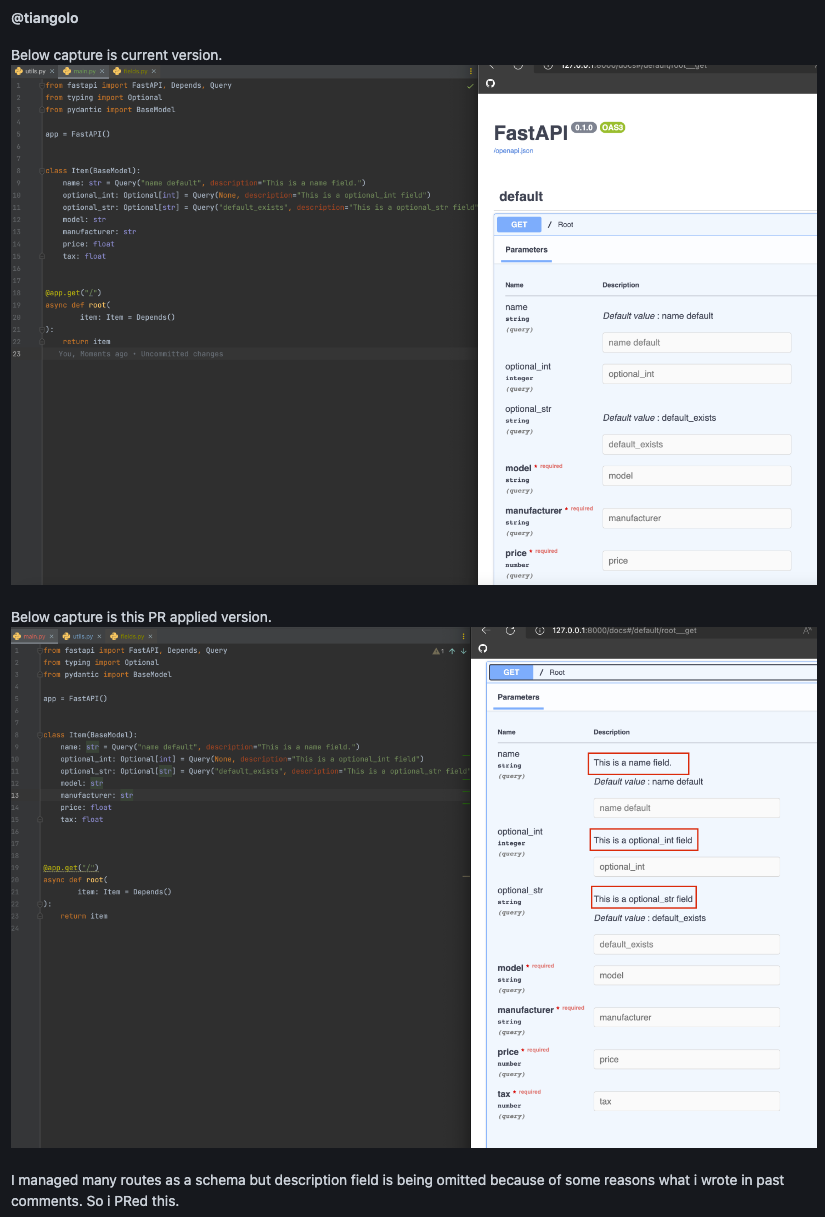
Task: Open editor tabs kebab menu in current-version capture
Action: click(x=471, y=72)
